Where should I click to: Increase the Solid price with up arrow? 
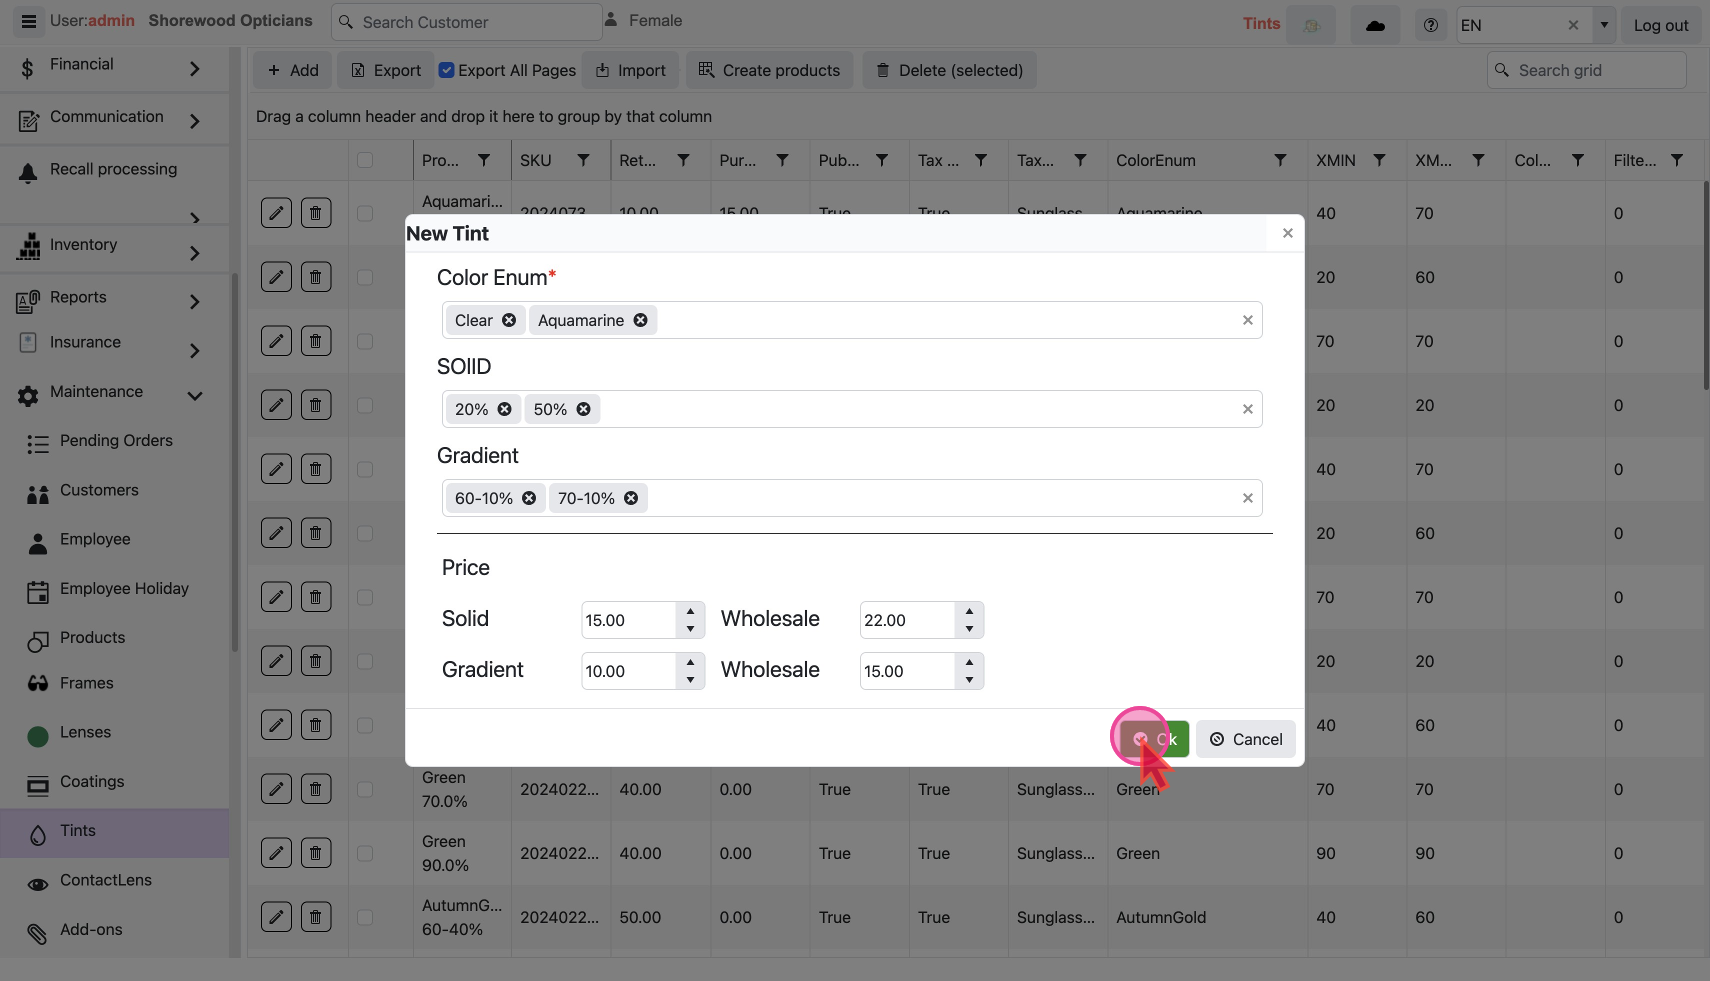click(690, 611)
